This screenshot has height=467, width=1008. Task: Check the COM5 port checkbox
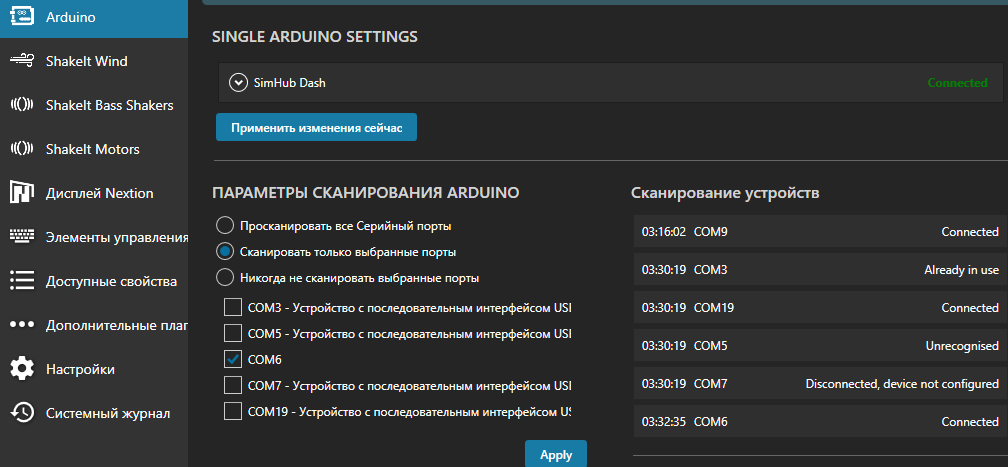[x=232, y=332]
